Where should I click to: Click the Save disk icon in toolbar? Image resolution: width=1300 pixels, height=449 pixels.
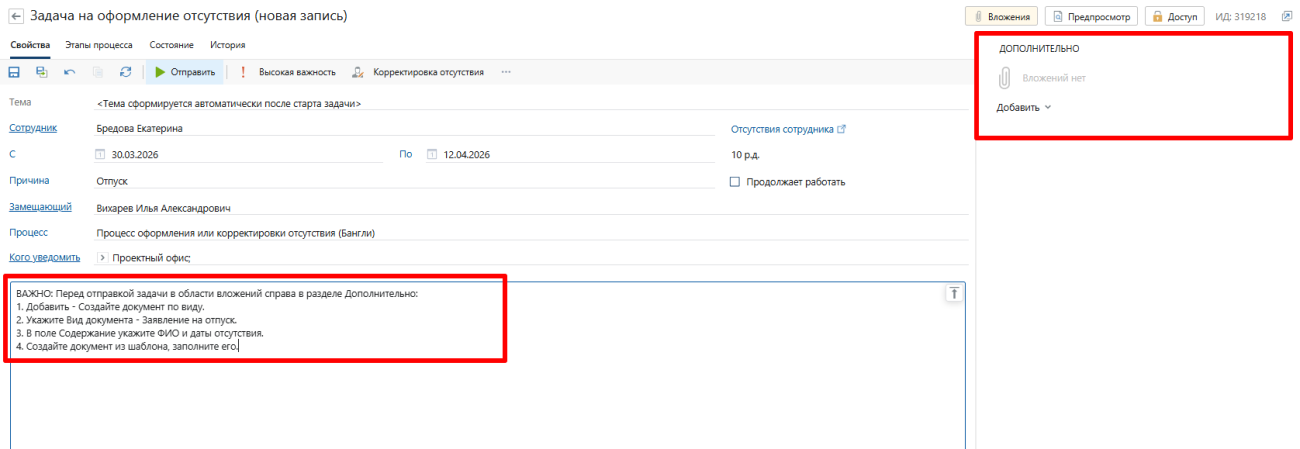click(14, 72)
